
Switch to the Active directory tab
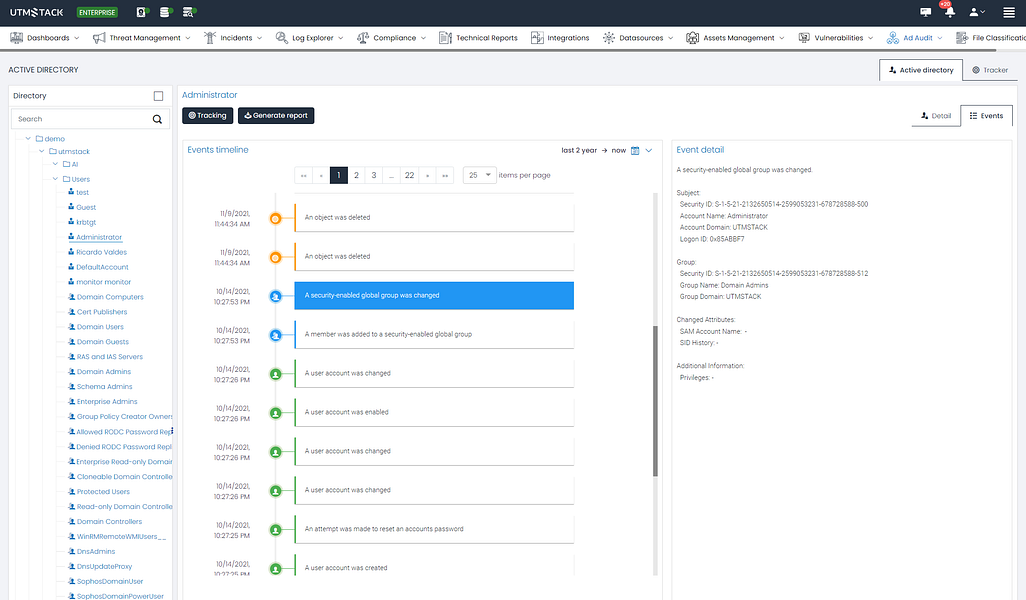pos(920,70)
